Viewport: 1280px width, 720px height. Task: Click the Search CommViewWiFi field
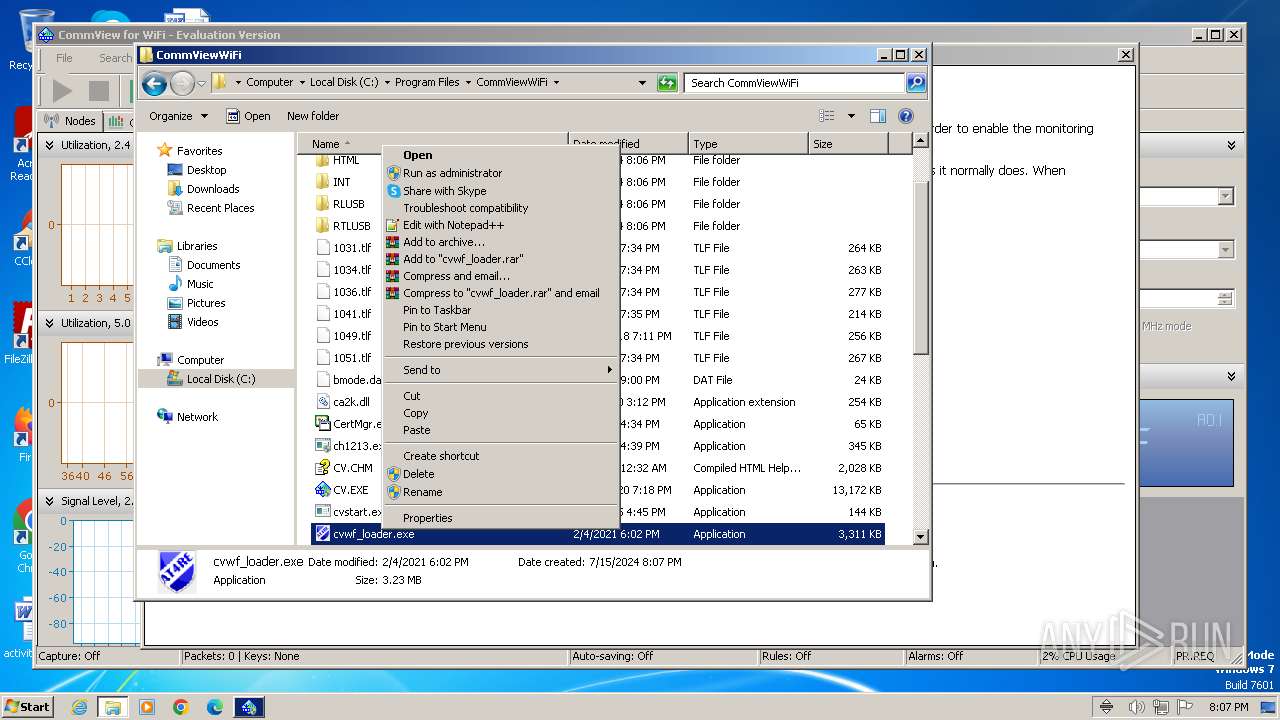[795, 83]
